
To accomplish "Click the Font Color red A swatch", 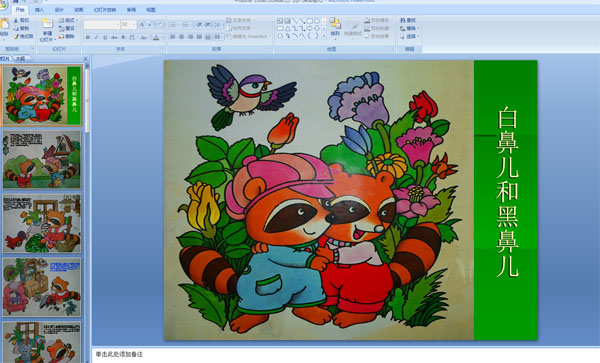I will pyautogui.click(x=156, y=37).
